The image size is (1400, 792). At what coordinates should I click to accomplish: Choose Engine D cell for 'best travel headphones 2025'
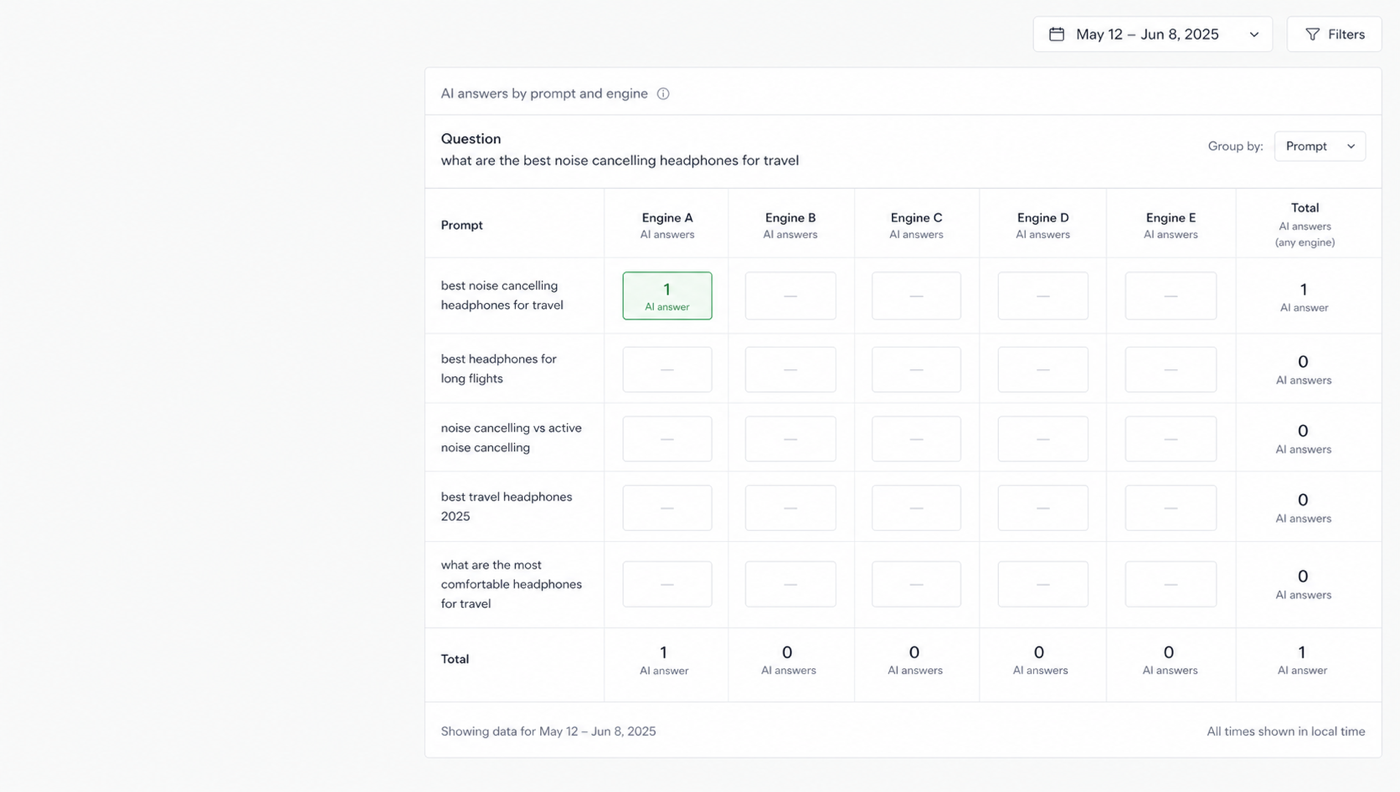[x=1043, y=508]
